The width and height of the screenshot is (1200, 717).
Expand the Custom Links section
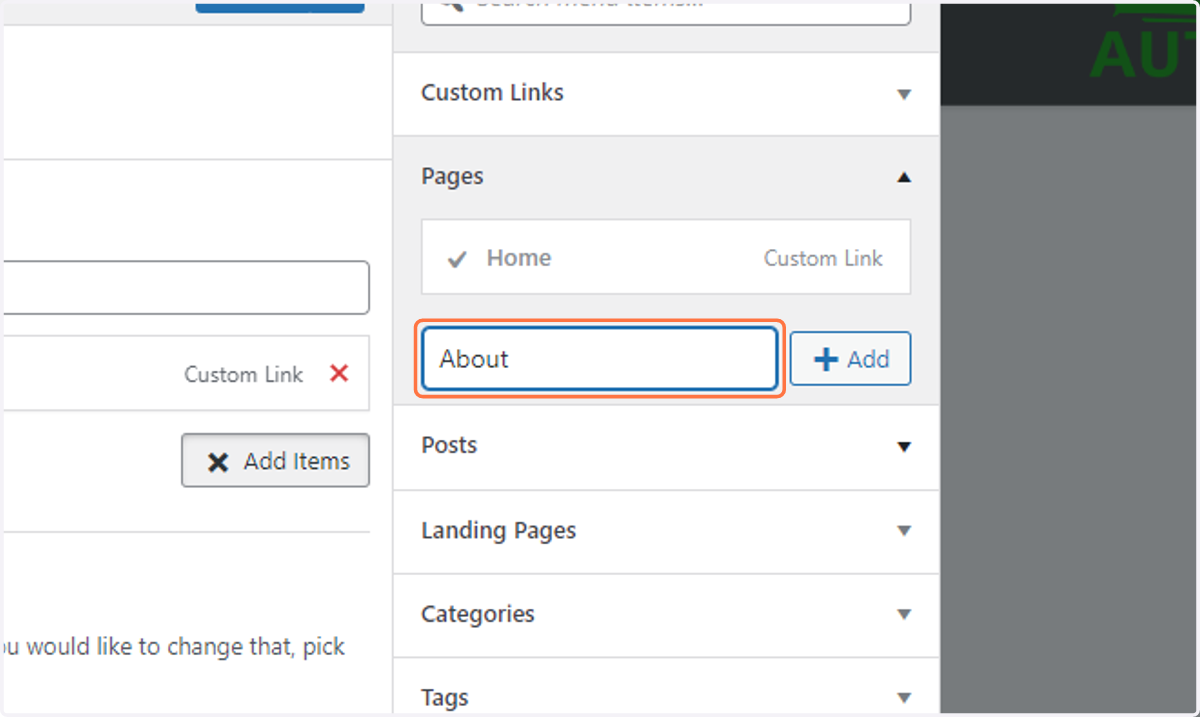[x=666, y=93]
